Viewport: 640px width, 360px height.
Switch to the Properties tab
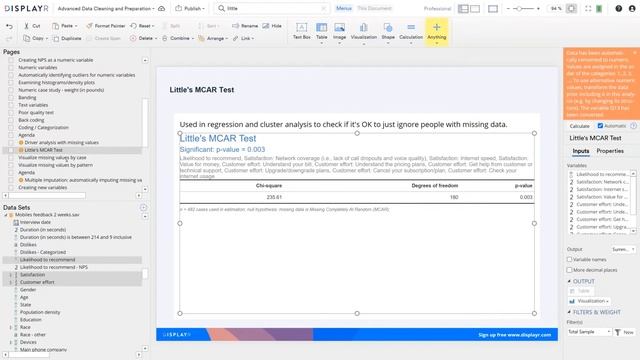610,151
